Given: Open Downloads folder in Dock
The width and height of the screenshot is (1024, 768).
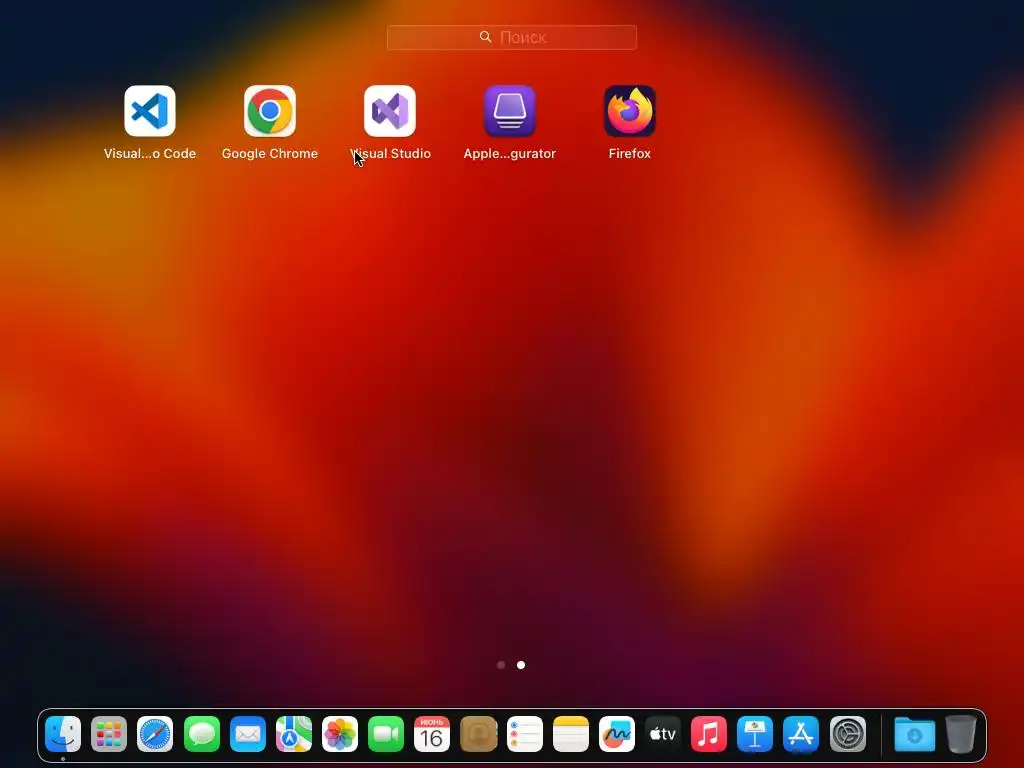Looking at the screenshot, I should point(914,734).
